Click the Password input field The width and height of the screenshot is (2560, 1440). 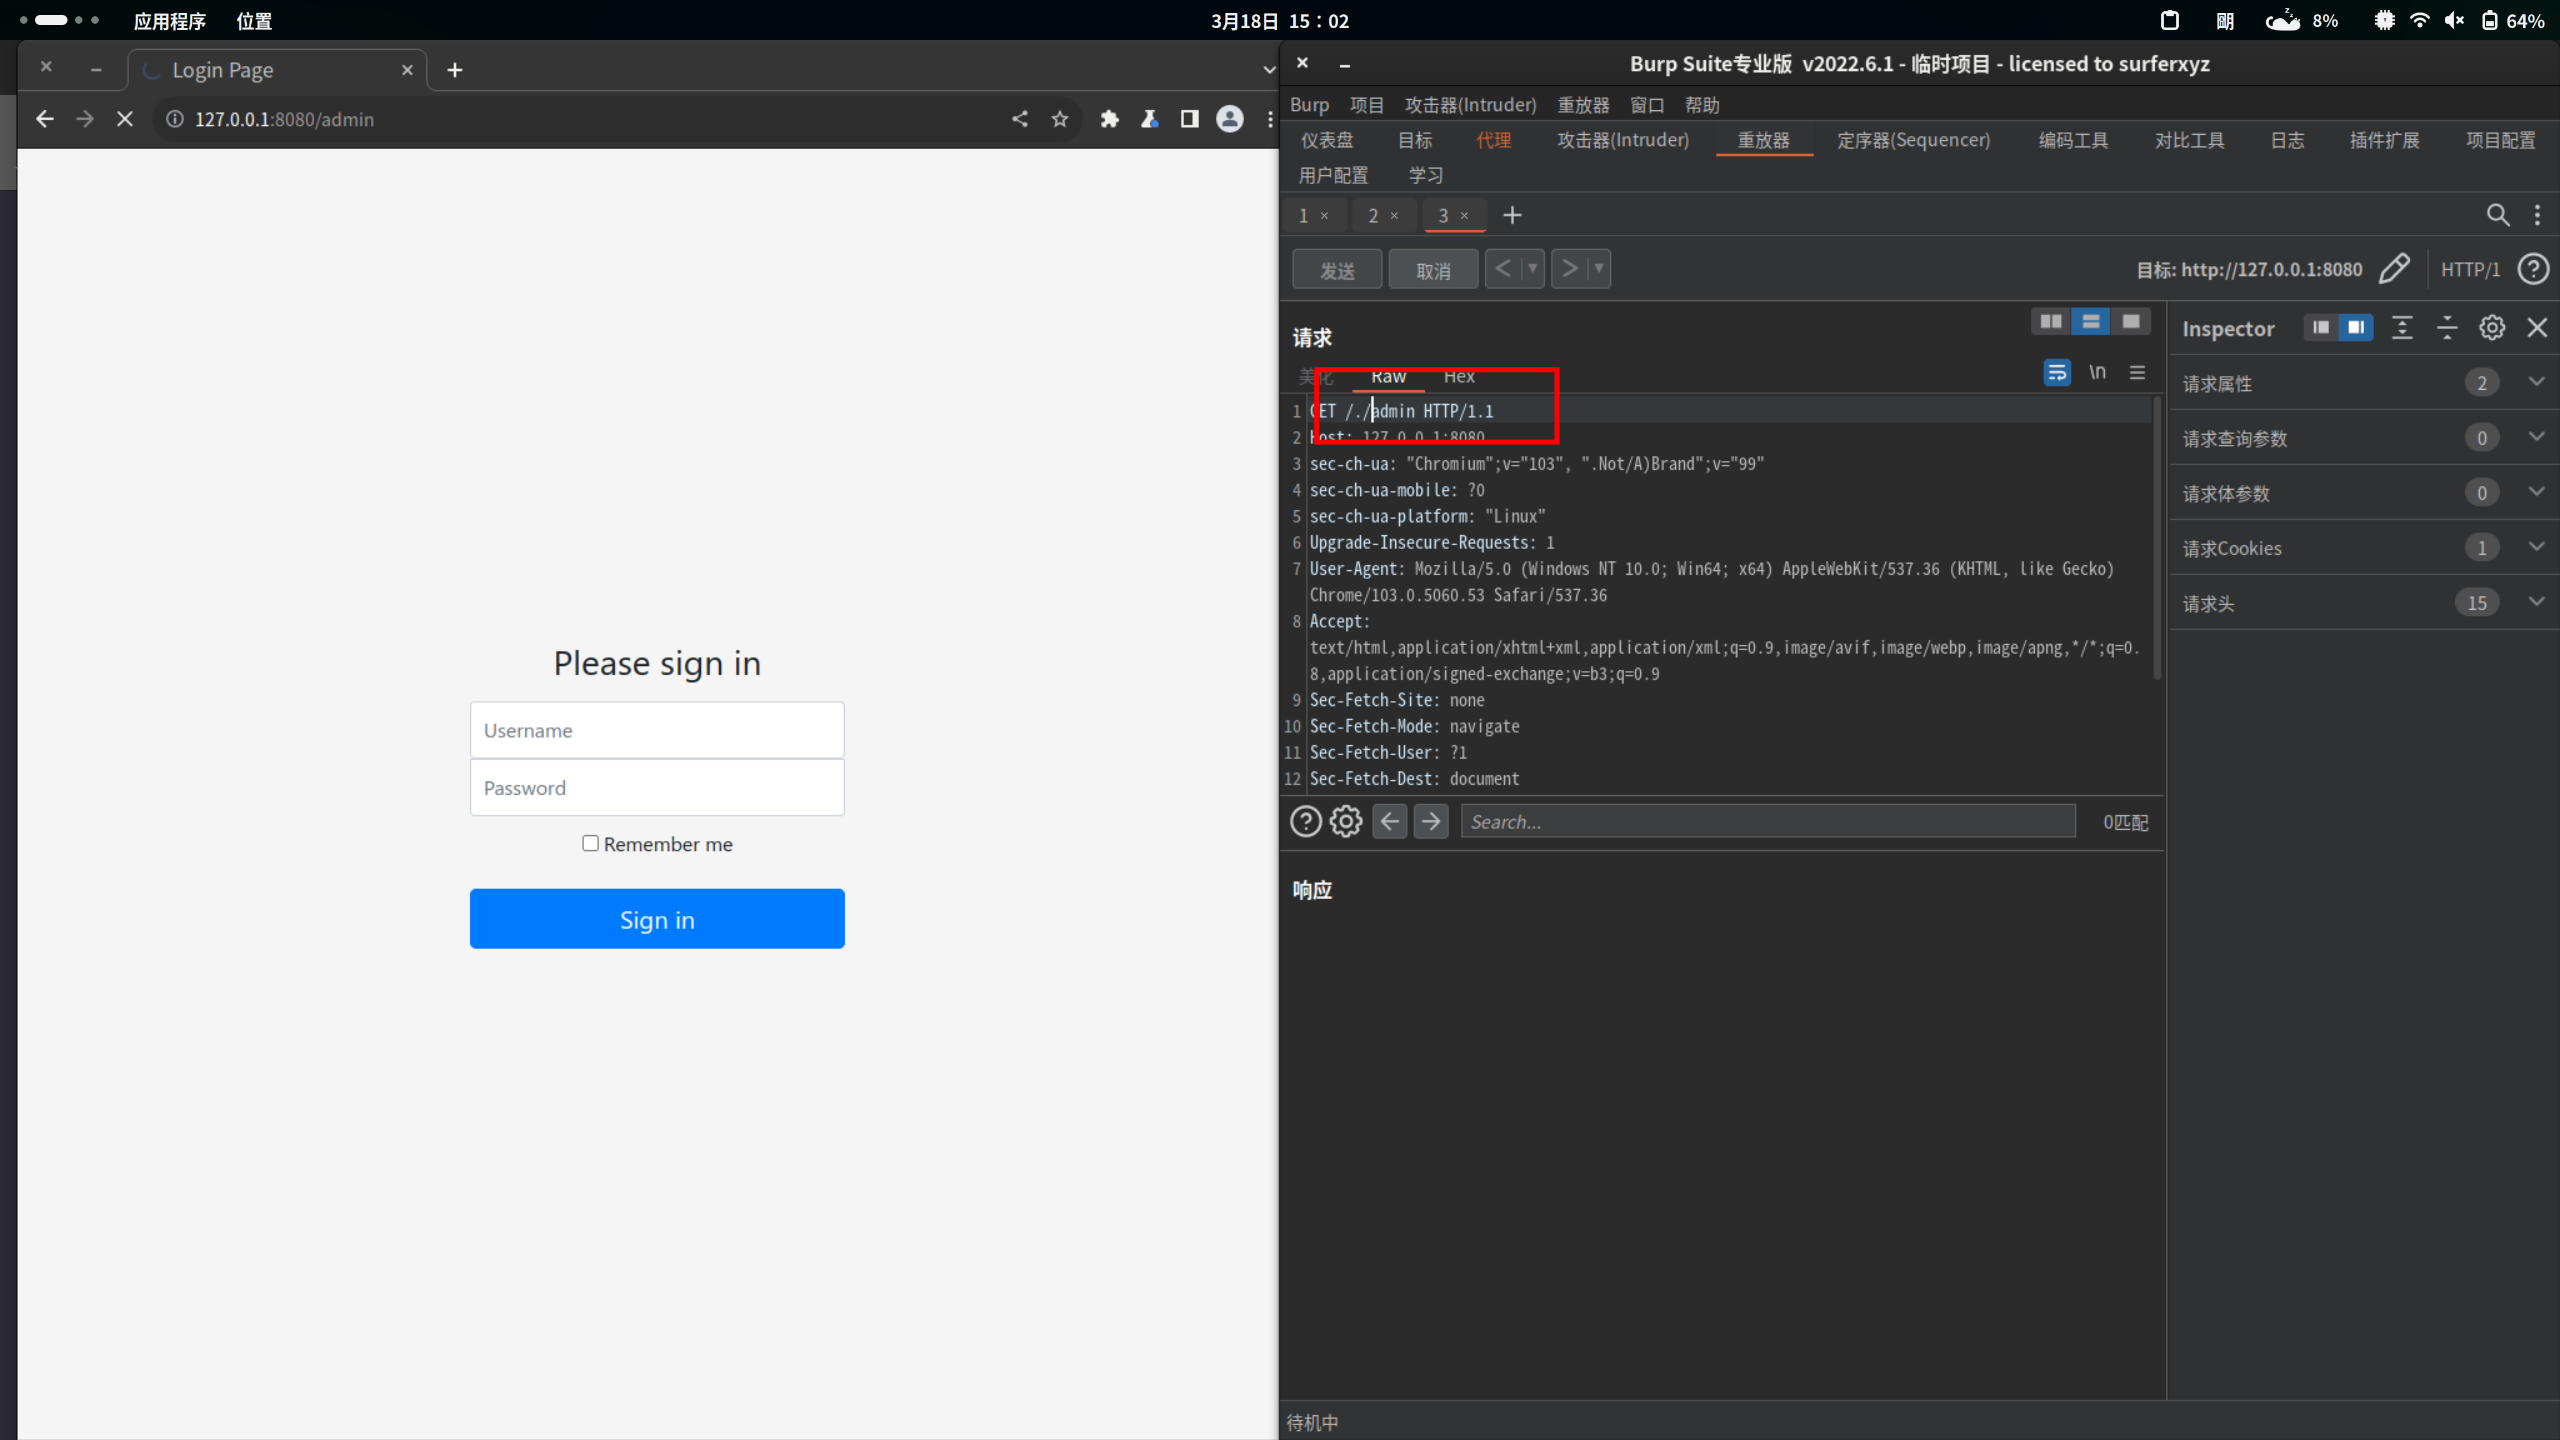pos(657,788)
